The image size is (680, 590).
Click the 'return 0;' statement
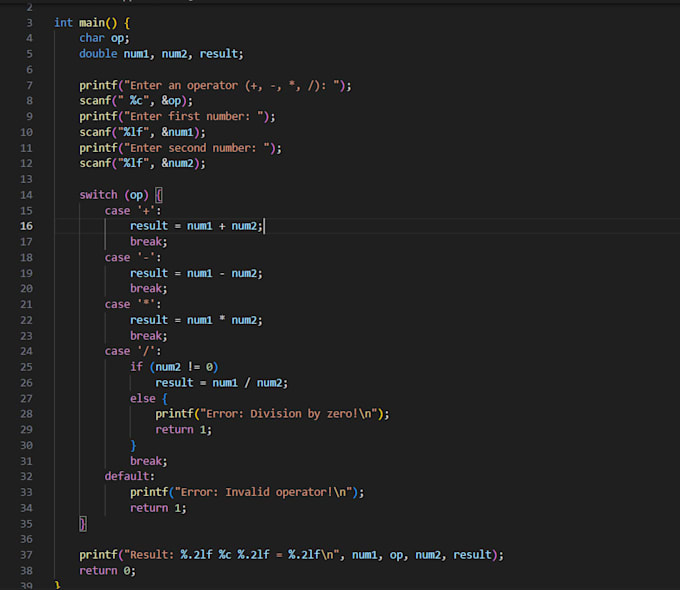(x=108, y=571)
